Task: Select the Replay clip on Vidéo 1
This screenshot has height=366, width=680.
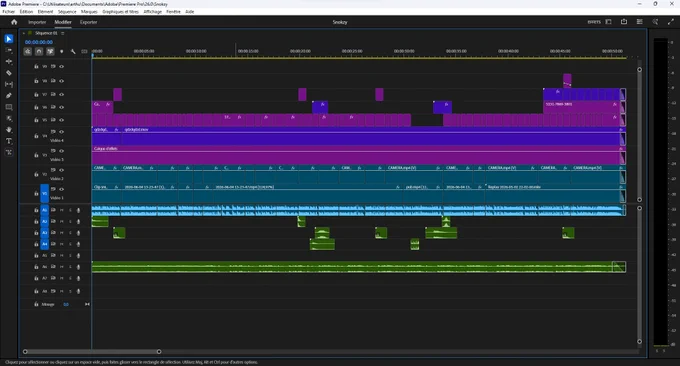Action: point(555,194)
